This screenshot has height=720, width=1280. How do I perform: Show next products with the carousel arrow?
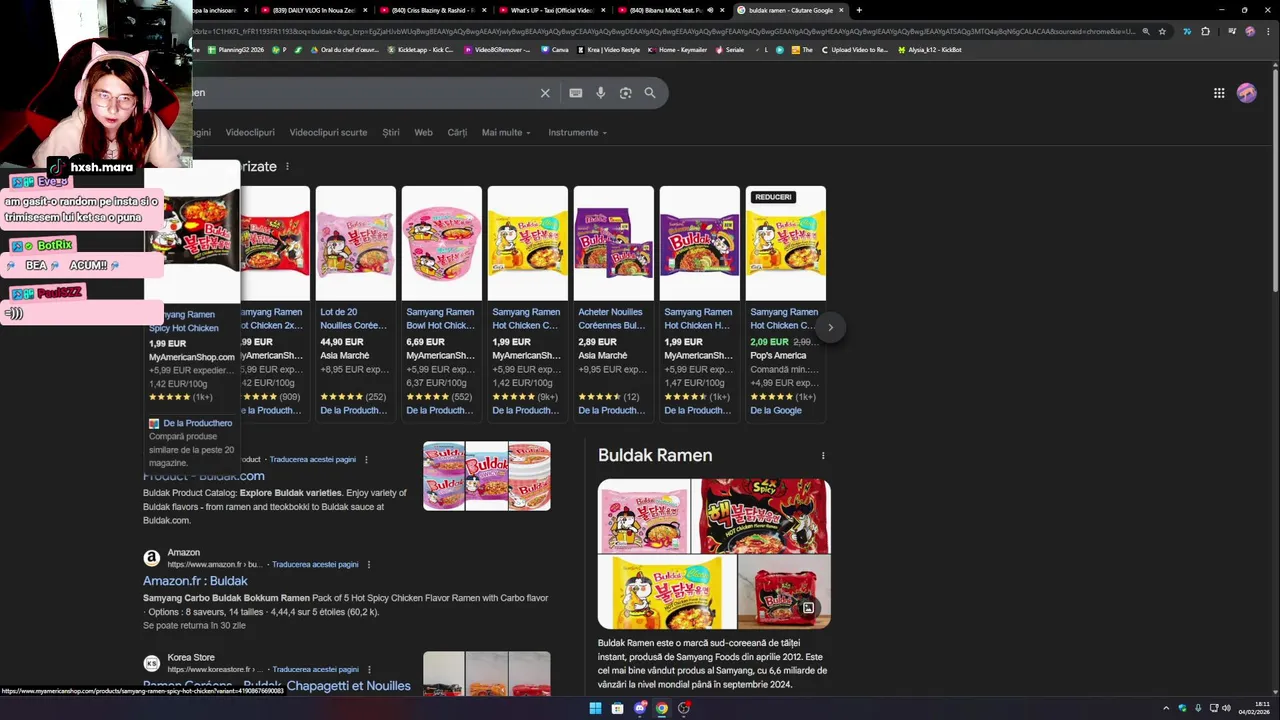(829, 327)
